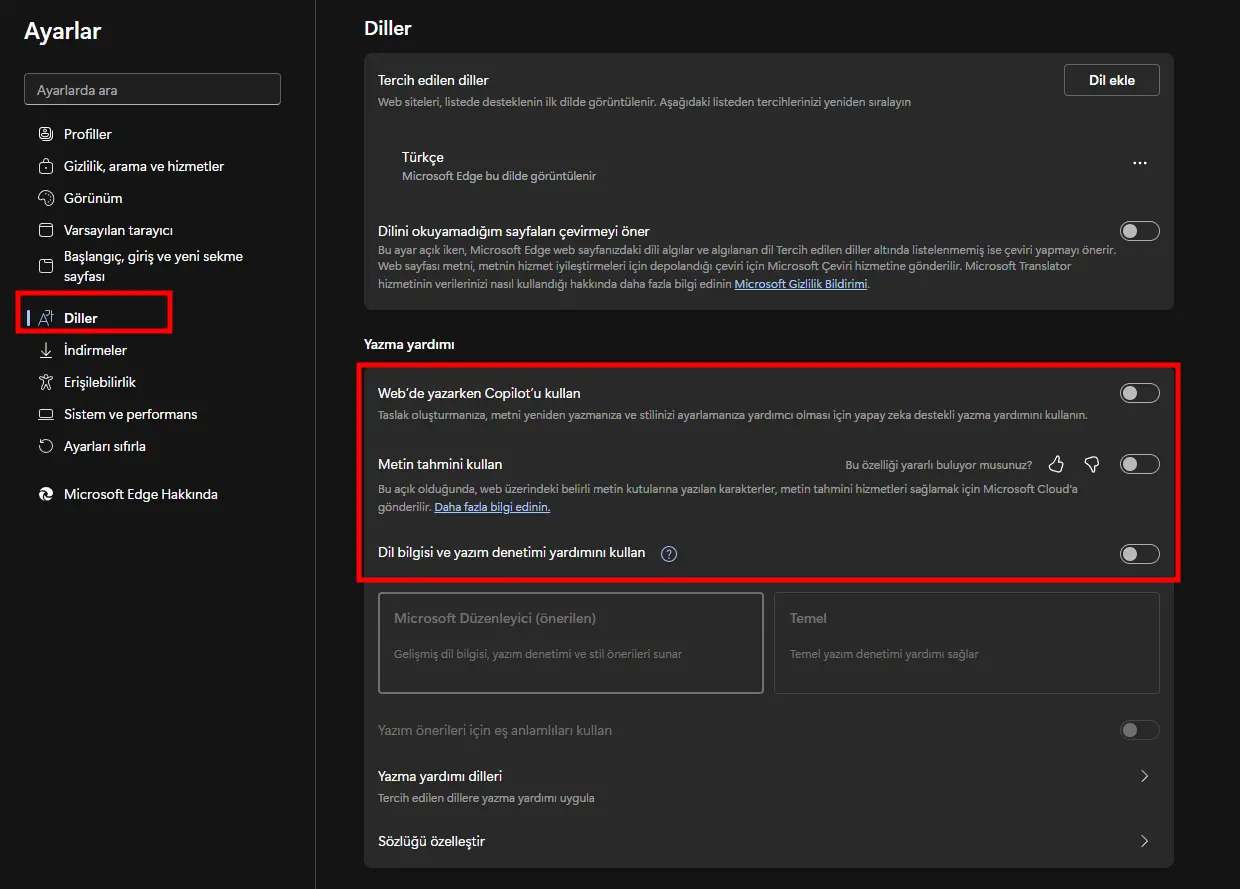Click the Başlangıç, giriş ve yeni sekme icon
This screenshot has width=1240, height=889.
(45, 266)
